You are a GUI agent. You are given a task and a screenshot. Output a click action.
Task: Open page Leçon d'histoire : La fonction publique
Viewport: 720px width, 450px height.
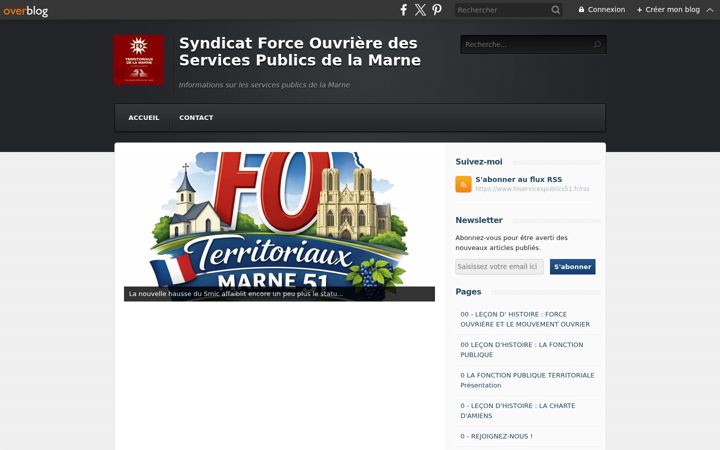tap(522, 349)
